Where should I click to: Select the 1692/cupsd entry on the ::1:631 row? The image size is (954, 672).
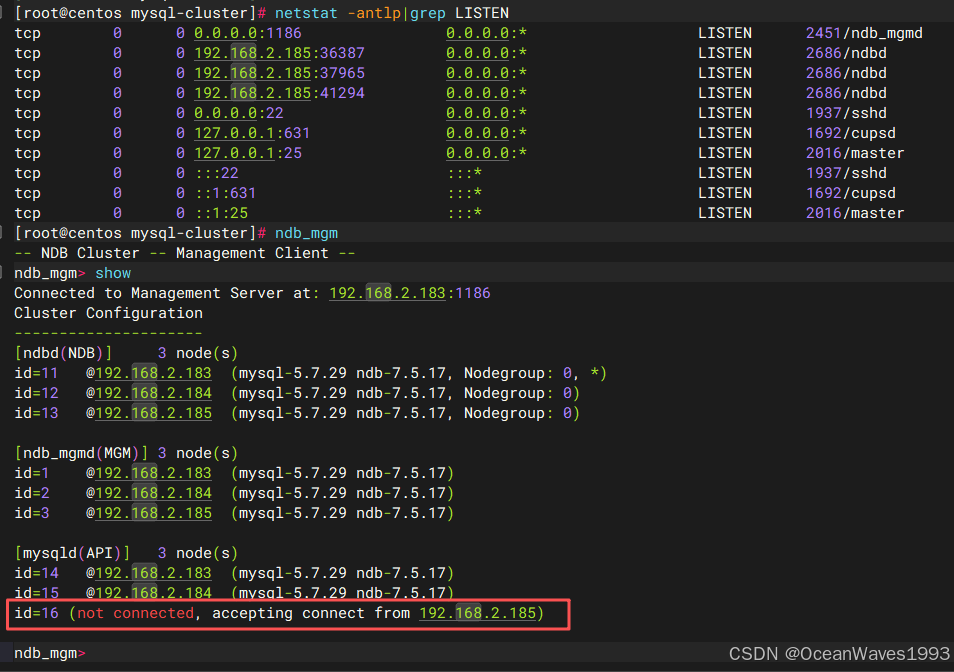[851, 193]
